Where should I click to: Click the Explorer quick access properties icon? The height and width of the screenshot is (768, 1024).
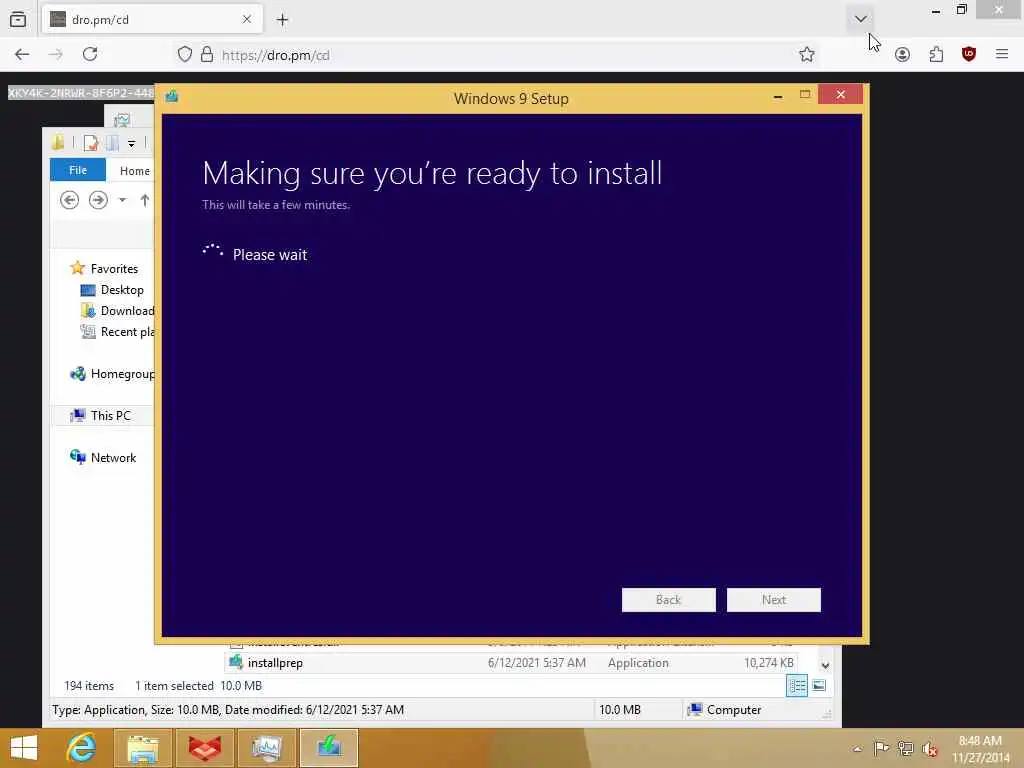pos(91,142)
